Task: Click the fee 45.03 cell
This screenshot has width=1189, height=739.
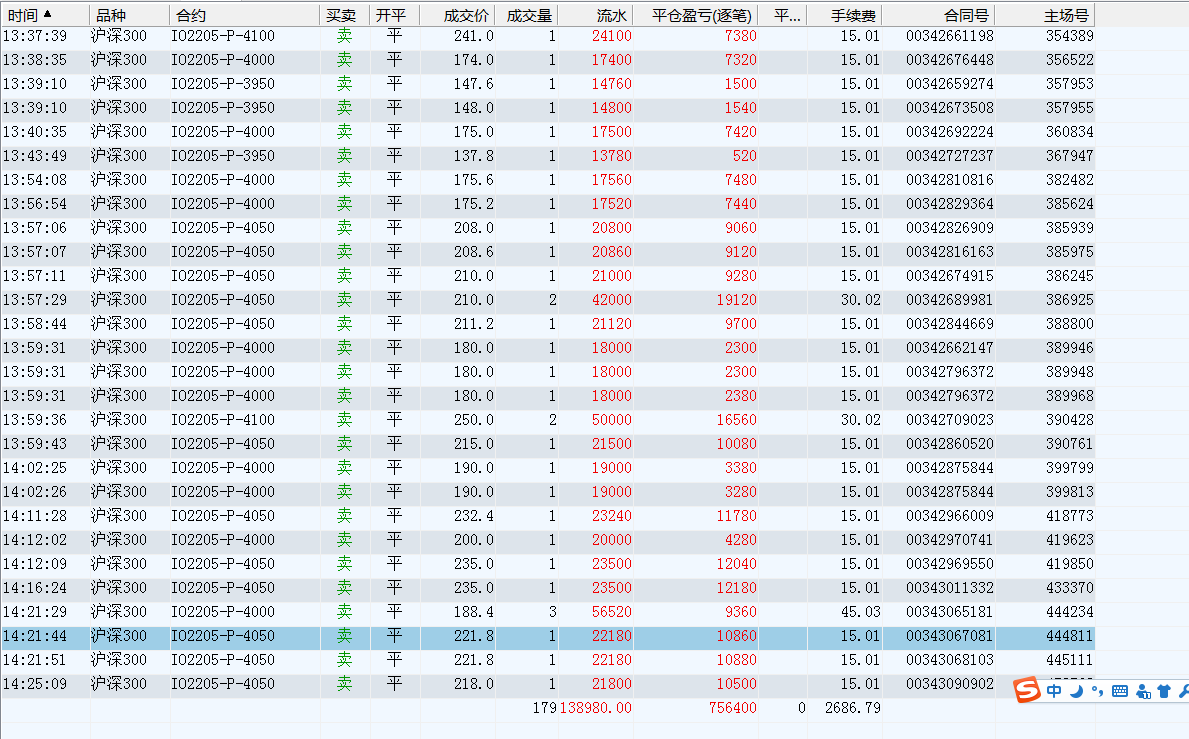Action: click(x=860, y=612)
